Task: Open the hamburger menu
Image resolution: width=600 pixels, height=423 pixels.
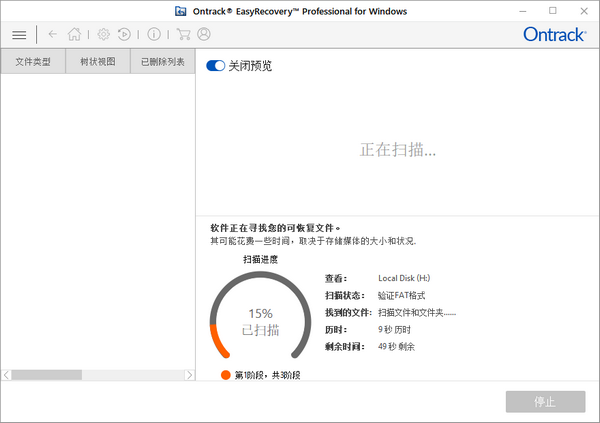Action: click(19, 35)
